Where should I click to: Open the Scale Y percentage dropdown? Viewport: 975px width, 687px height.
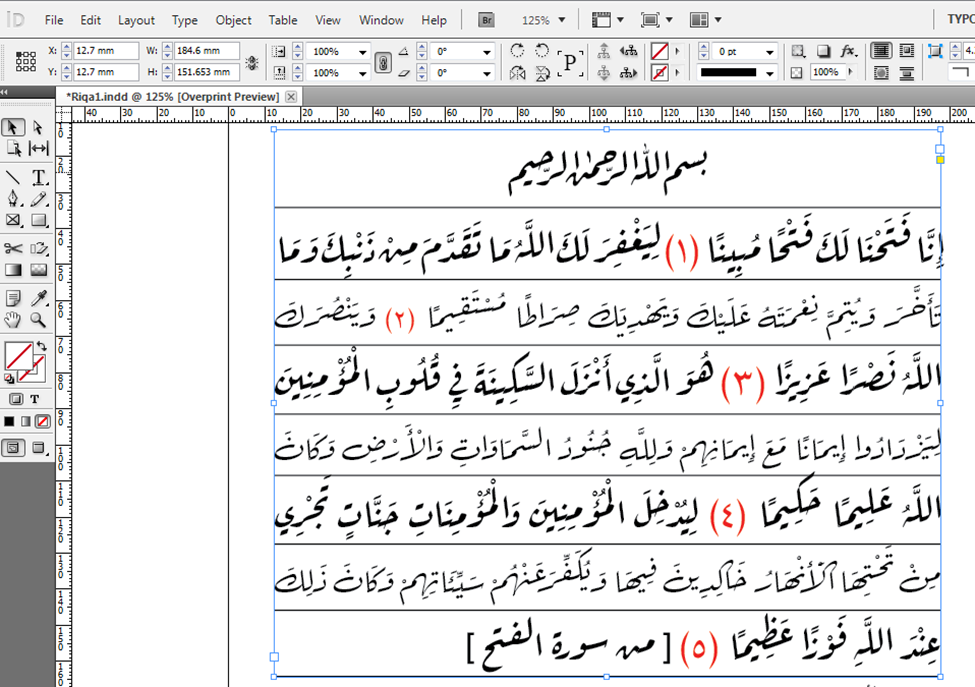pyautogui.click(x=363, y=73)
